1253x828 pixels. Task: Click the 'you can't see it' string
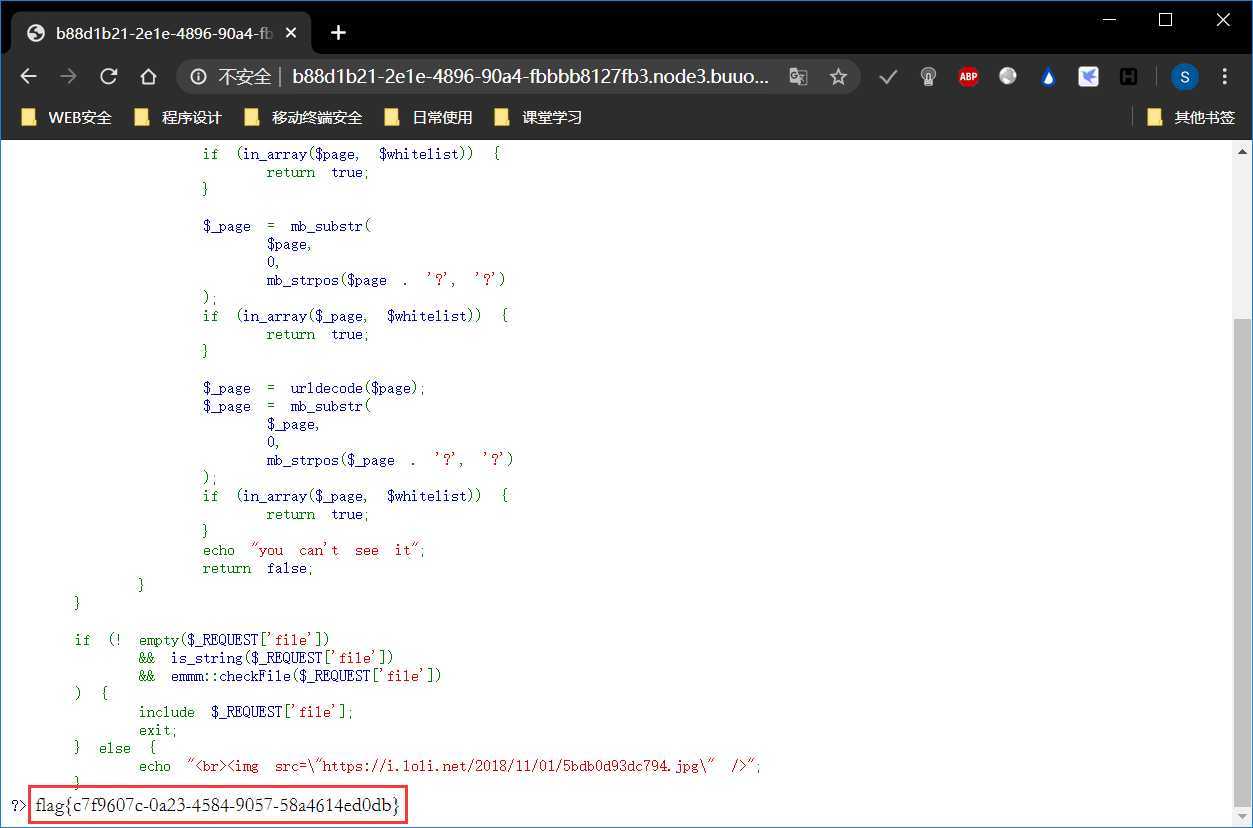[338, 550]
